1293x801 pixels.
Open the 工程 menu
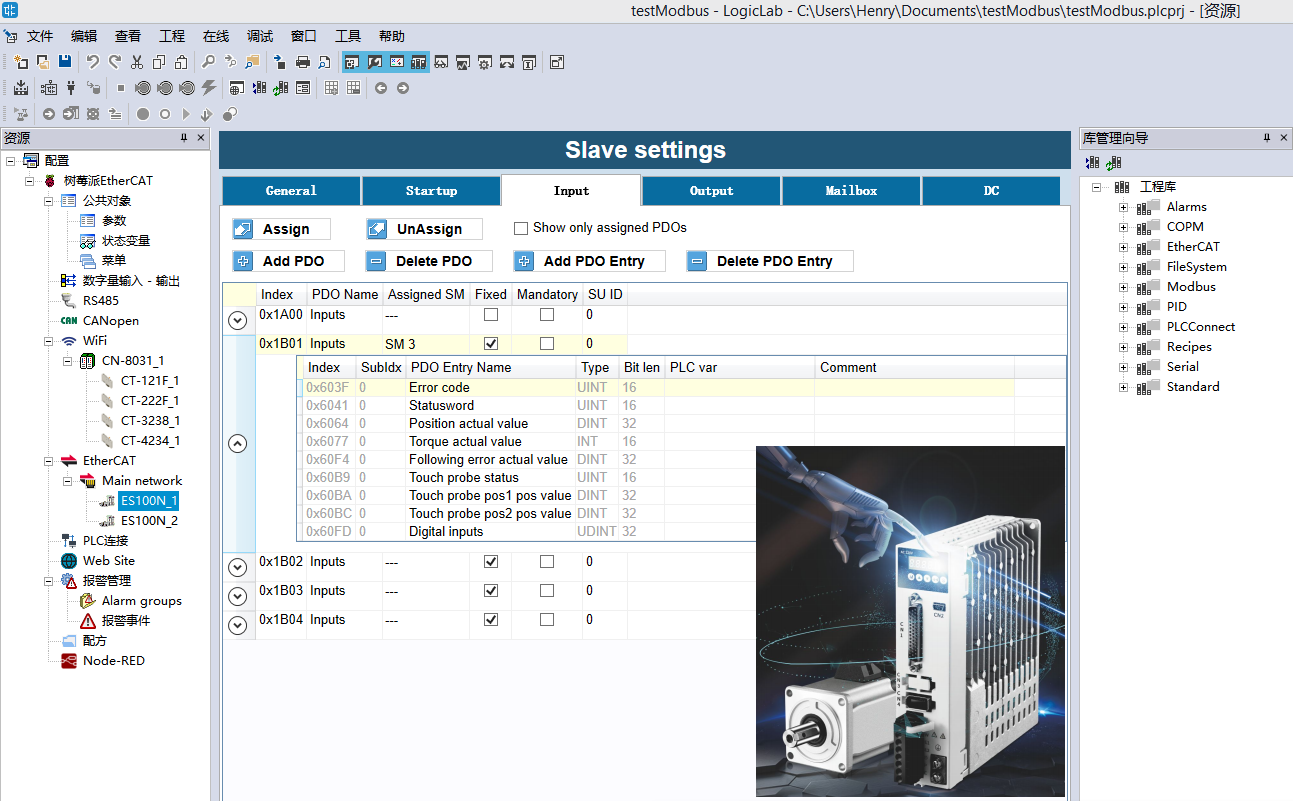pyautogui.click(x=172, y=36)
